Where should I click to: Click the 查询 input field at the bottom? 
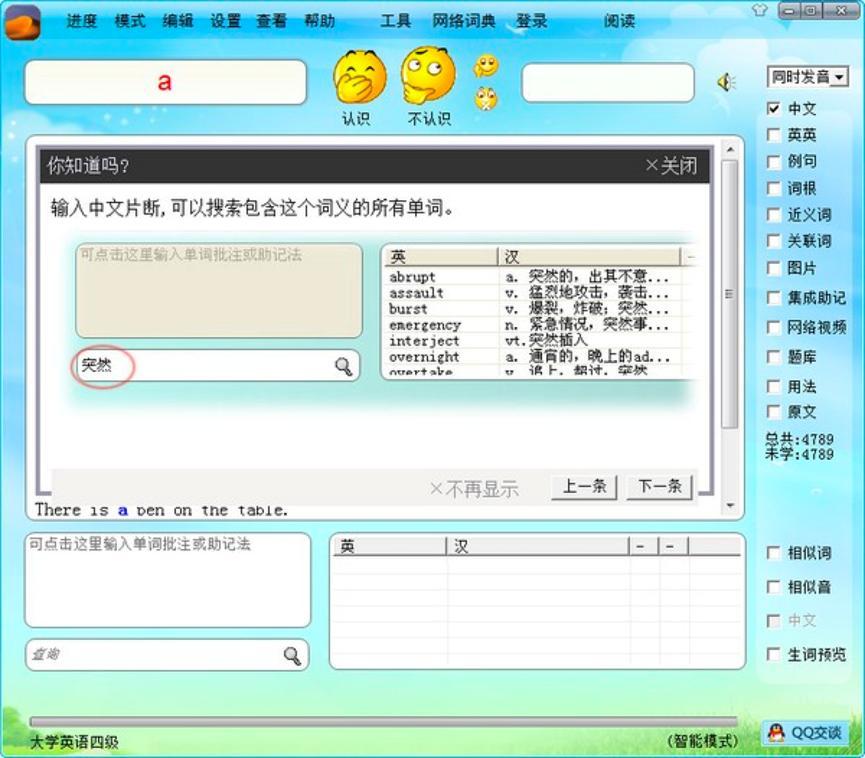(x=150, y=655)
